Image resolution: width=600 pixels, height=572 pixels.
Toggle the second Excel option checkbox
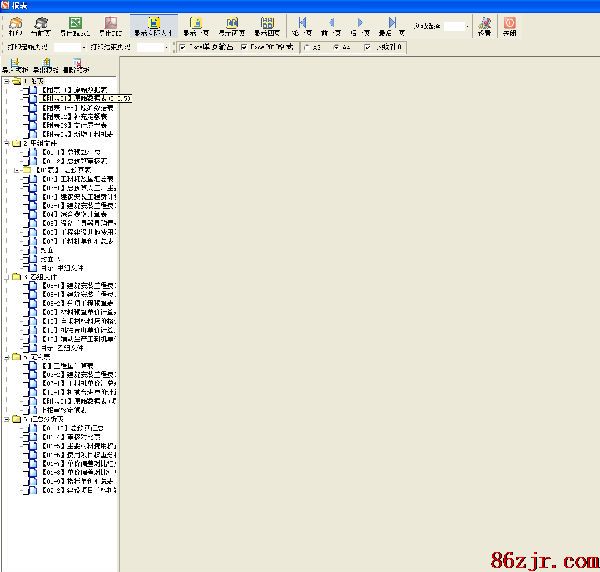(x=244, y=47)
